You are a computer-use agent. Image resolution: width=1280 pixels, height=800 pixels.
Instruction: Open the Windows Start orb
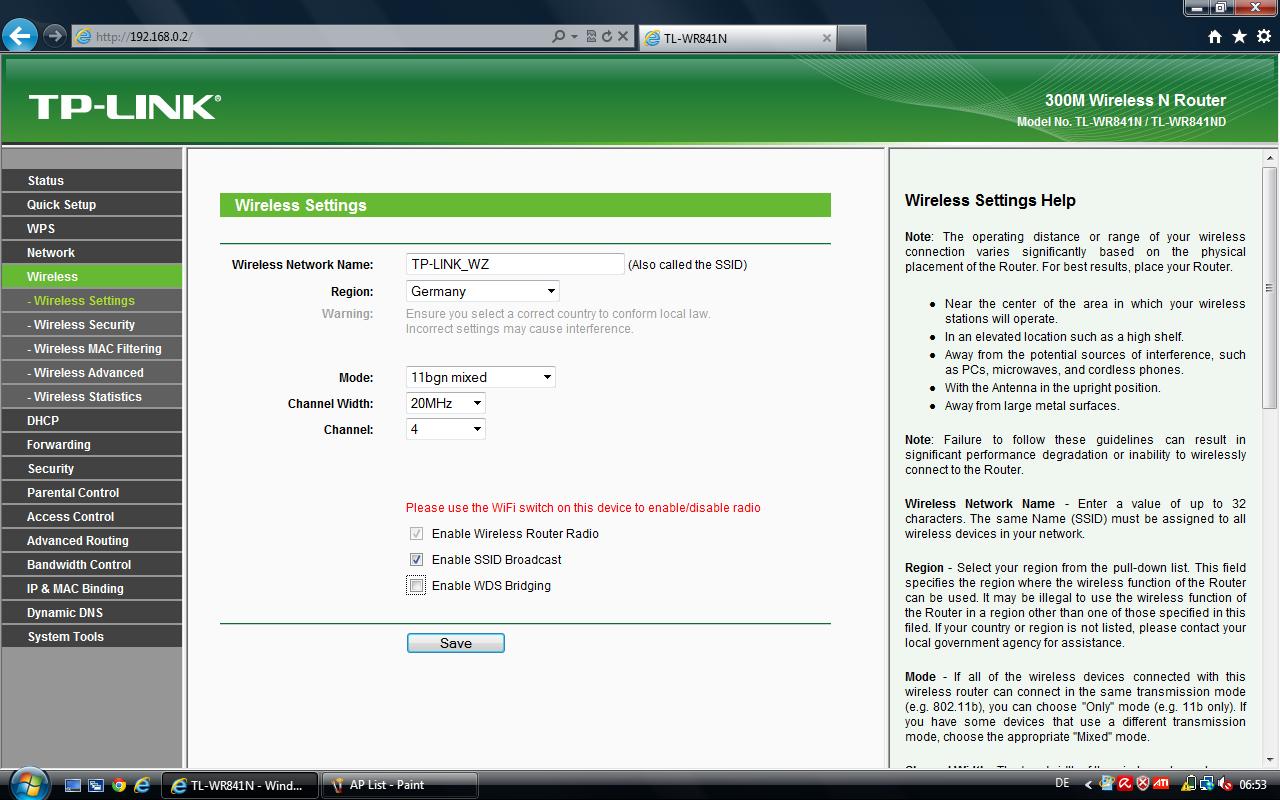(29, 783)
